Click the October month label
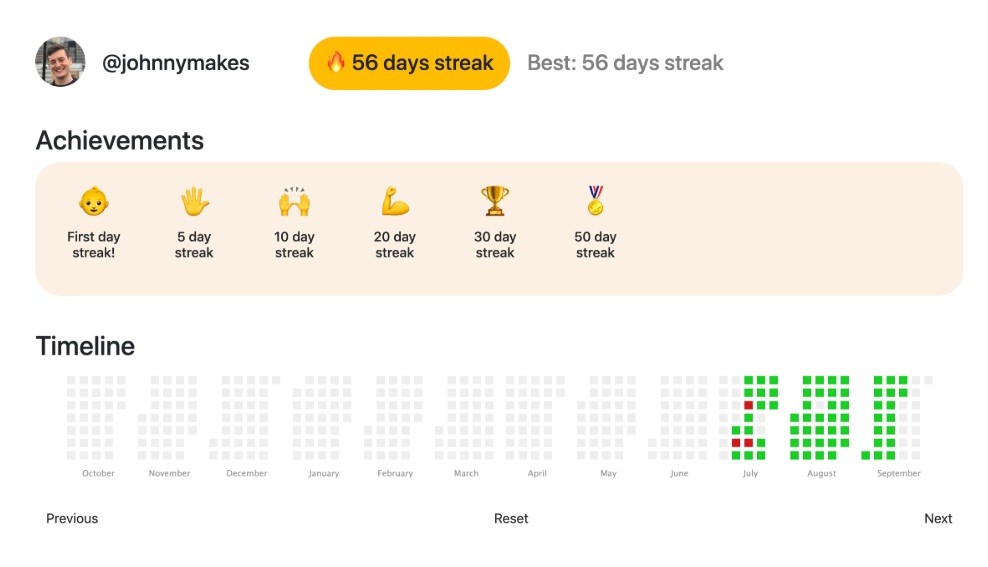Screen dimensions: 988x567 click(x=98, y=473)
